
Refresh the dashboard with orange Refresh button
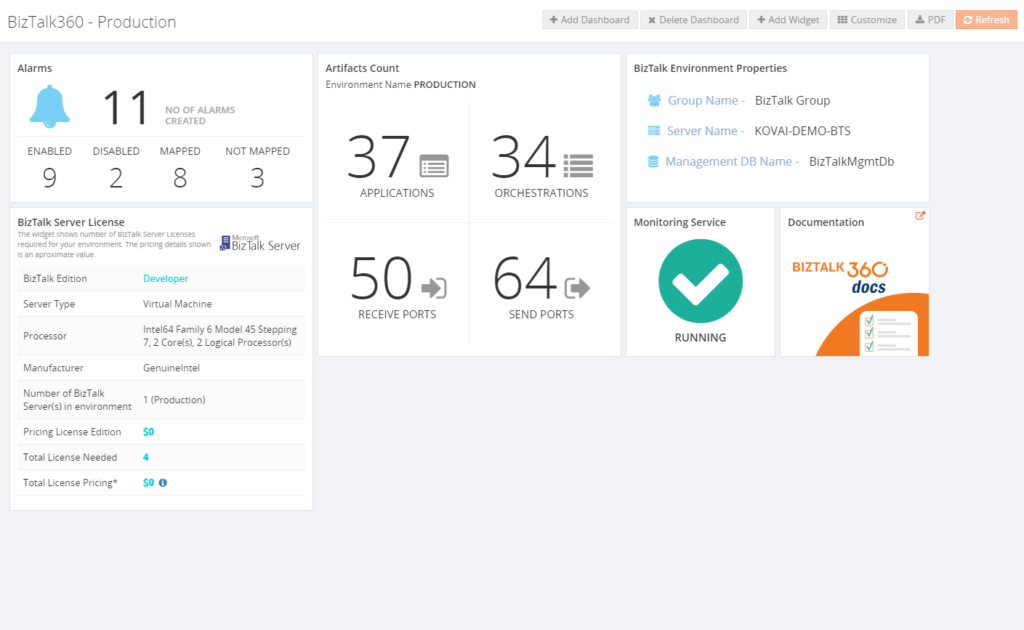pyautogui.click(x=986, y=20)
